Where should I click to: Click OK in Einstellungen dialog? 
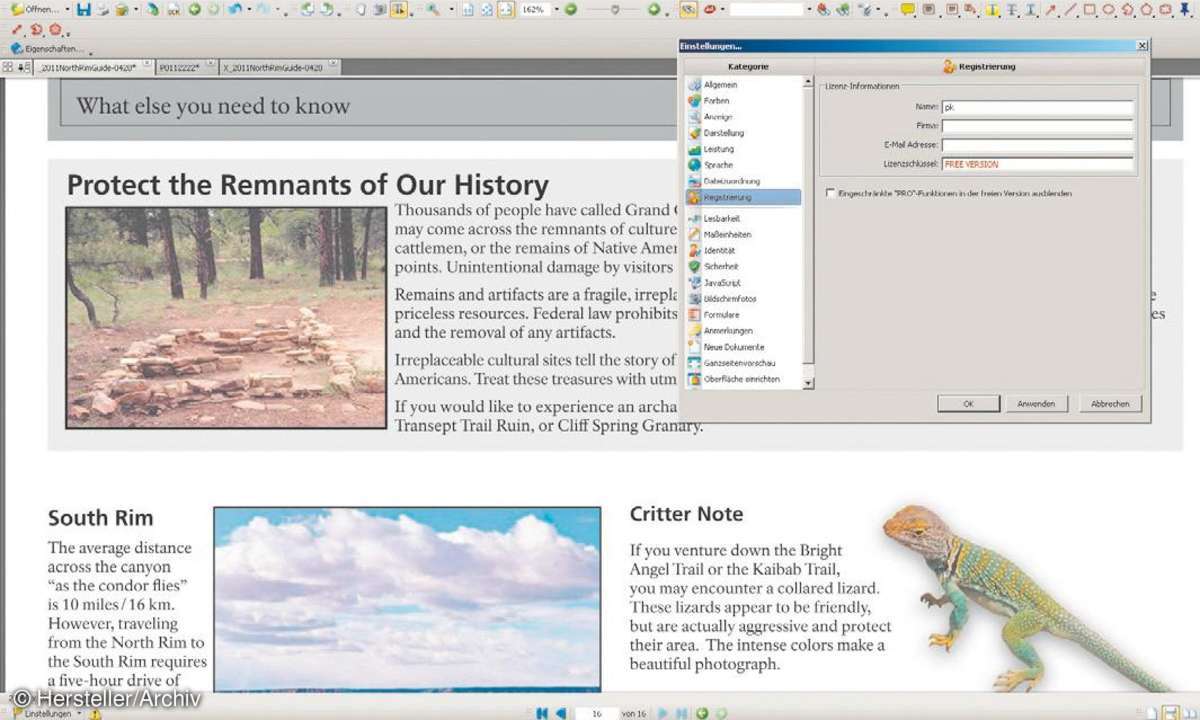click(x=968, y=404)
